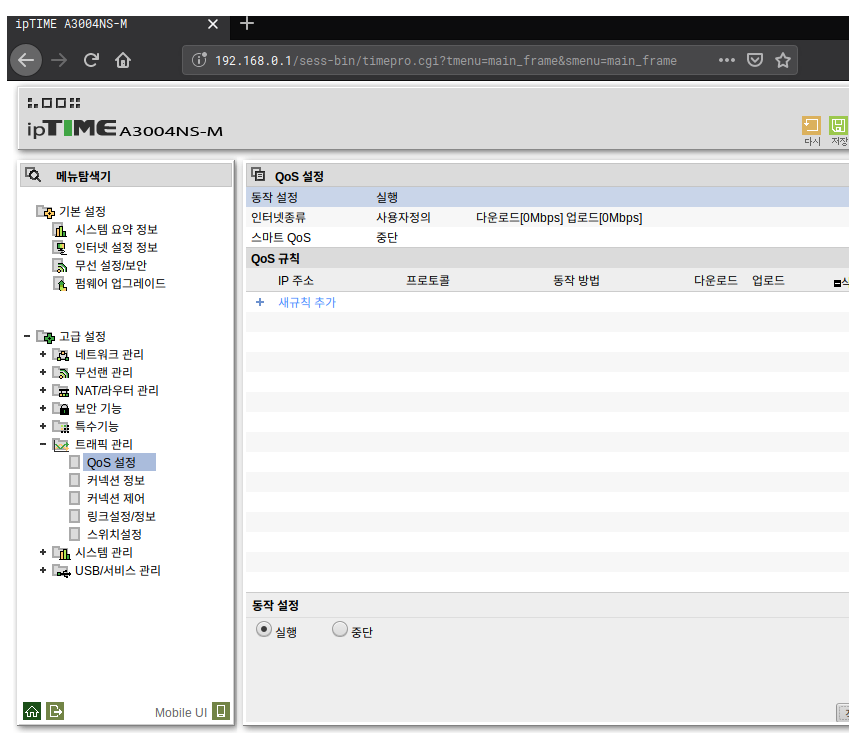Collapse the 트래픽 관리 tree node
This screenshot has width=849, height=737.
click(43, 444)
